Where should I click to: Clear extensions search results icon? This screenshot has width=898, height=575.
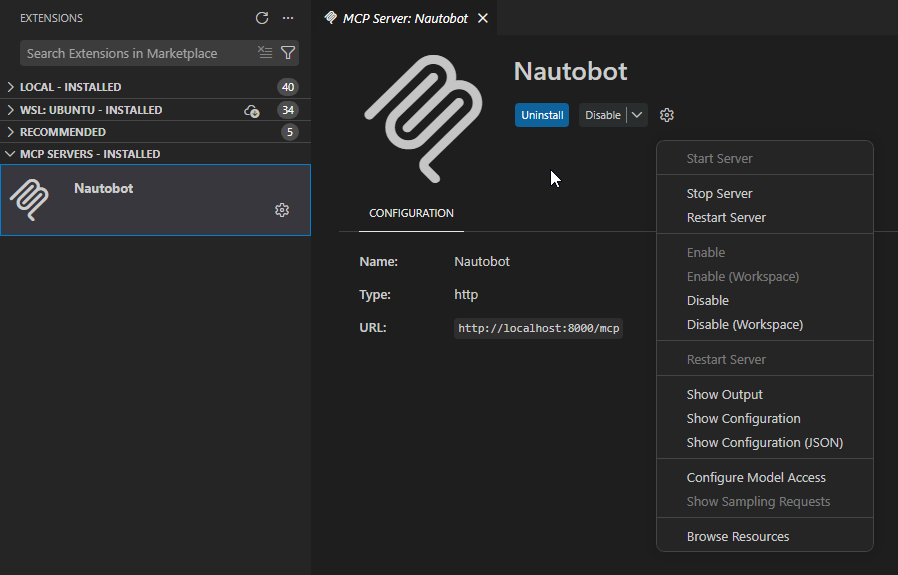click(x=265, y=53)
